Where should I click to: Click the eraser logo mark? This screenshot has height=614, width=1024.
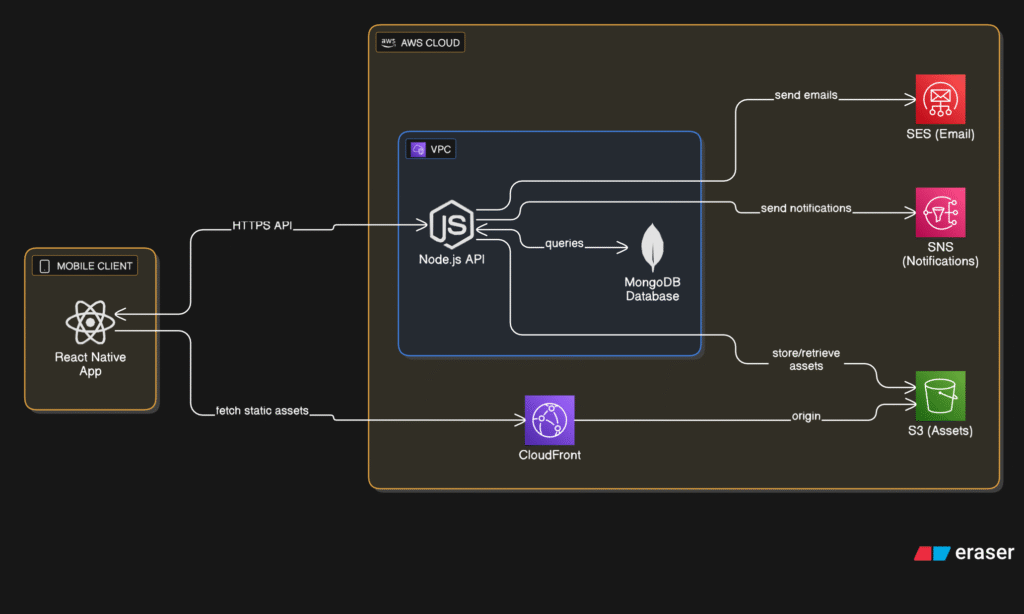pyautogui.click(x=932, y=553)
